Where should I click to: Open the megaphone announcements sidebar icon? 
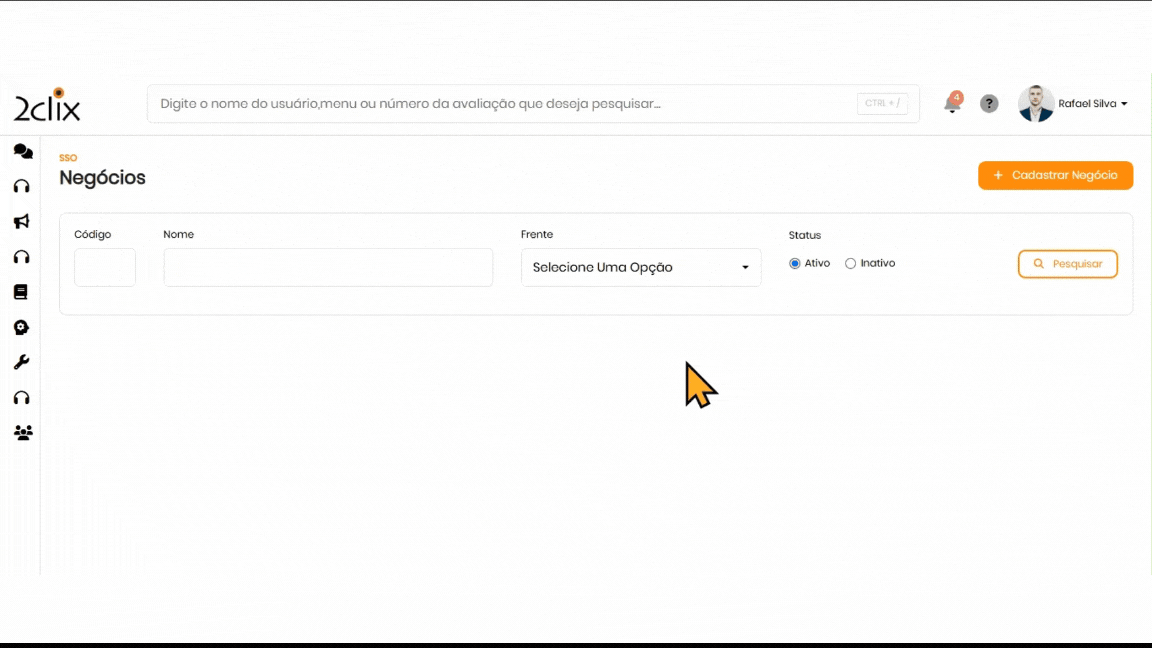(21, 221)
